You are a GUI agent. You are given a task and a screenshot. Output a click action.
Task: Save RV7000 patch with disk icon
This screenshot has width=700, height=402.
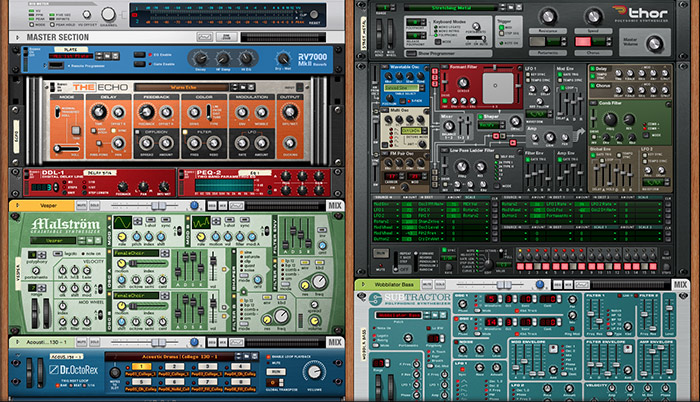[x=115, y=56]
